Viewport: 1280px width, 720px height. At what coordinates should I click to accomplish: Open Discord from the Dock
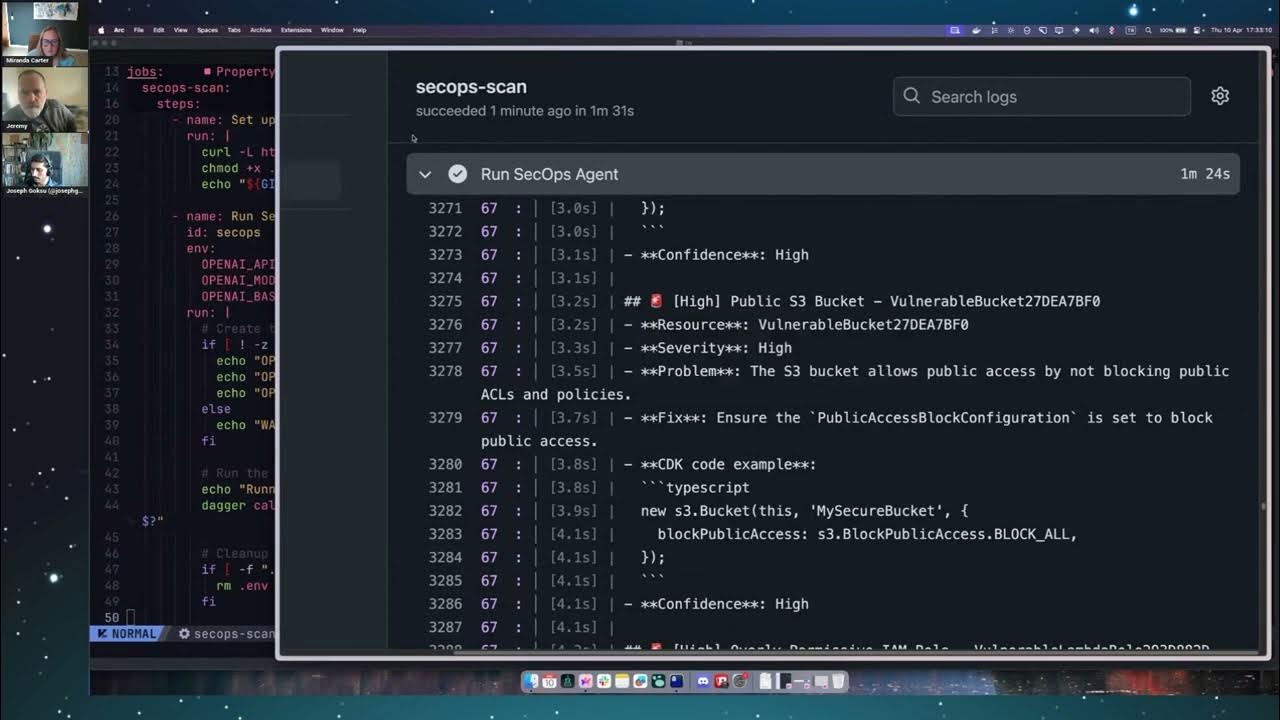(x=702, y=681)
